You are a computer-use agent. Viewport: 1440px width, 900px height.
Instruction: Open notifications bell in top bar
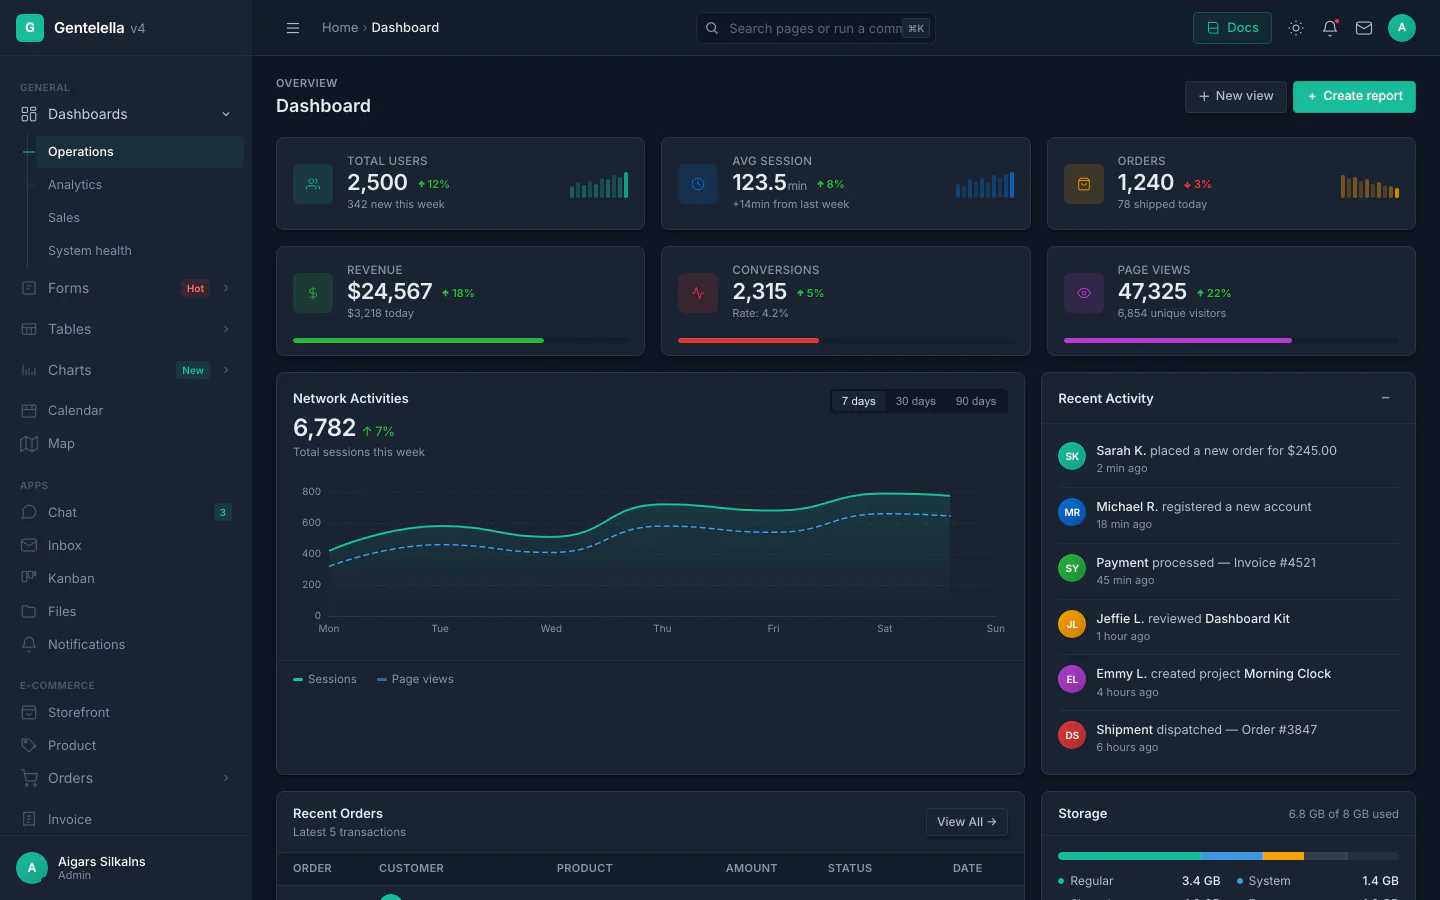[1330, 28]
